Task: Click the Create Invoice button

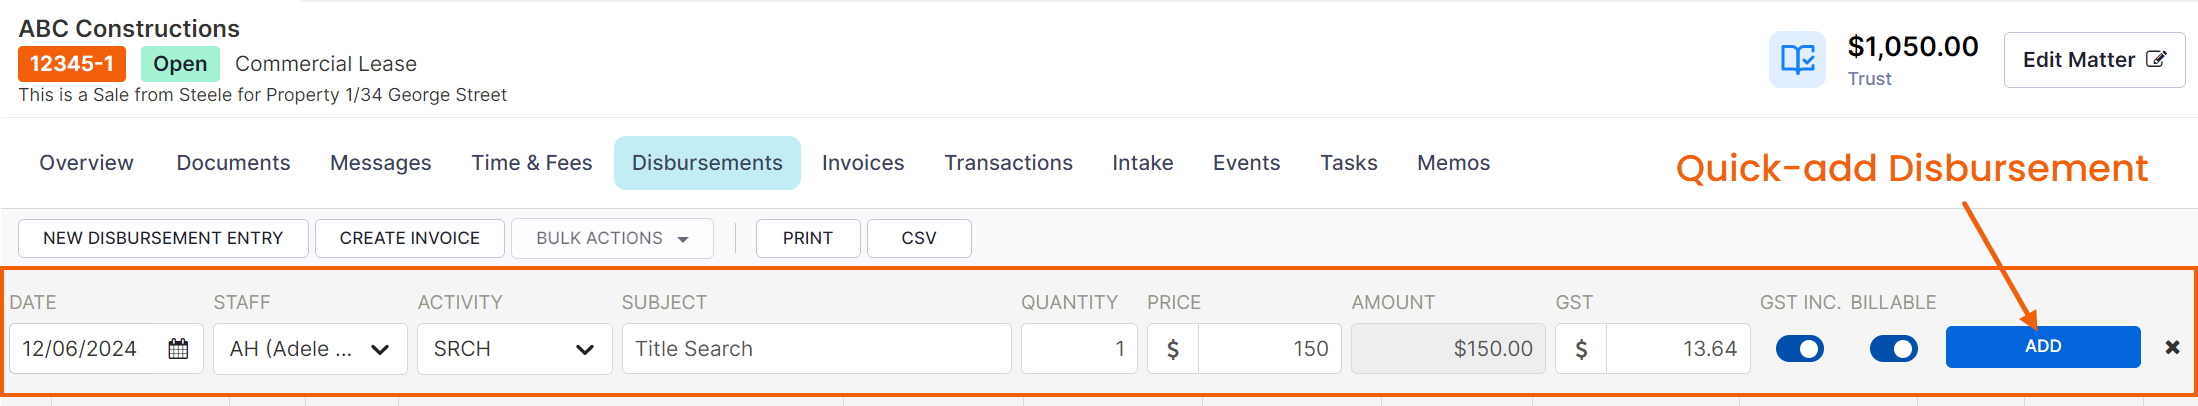Action: pos(410,238)
